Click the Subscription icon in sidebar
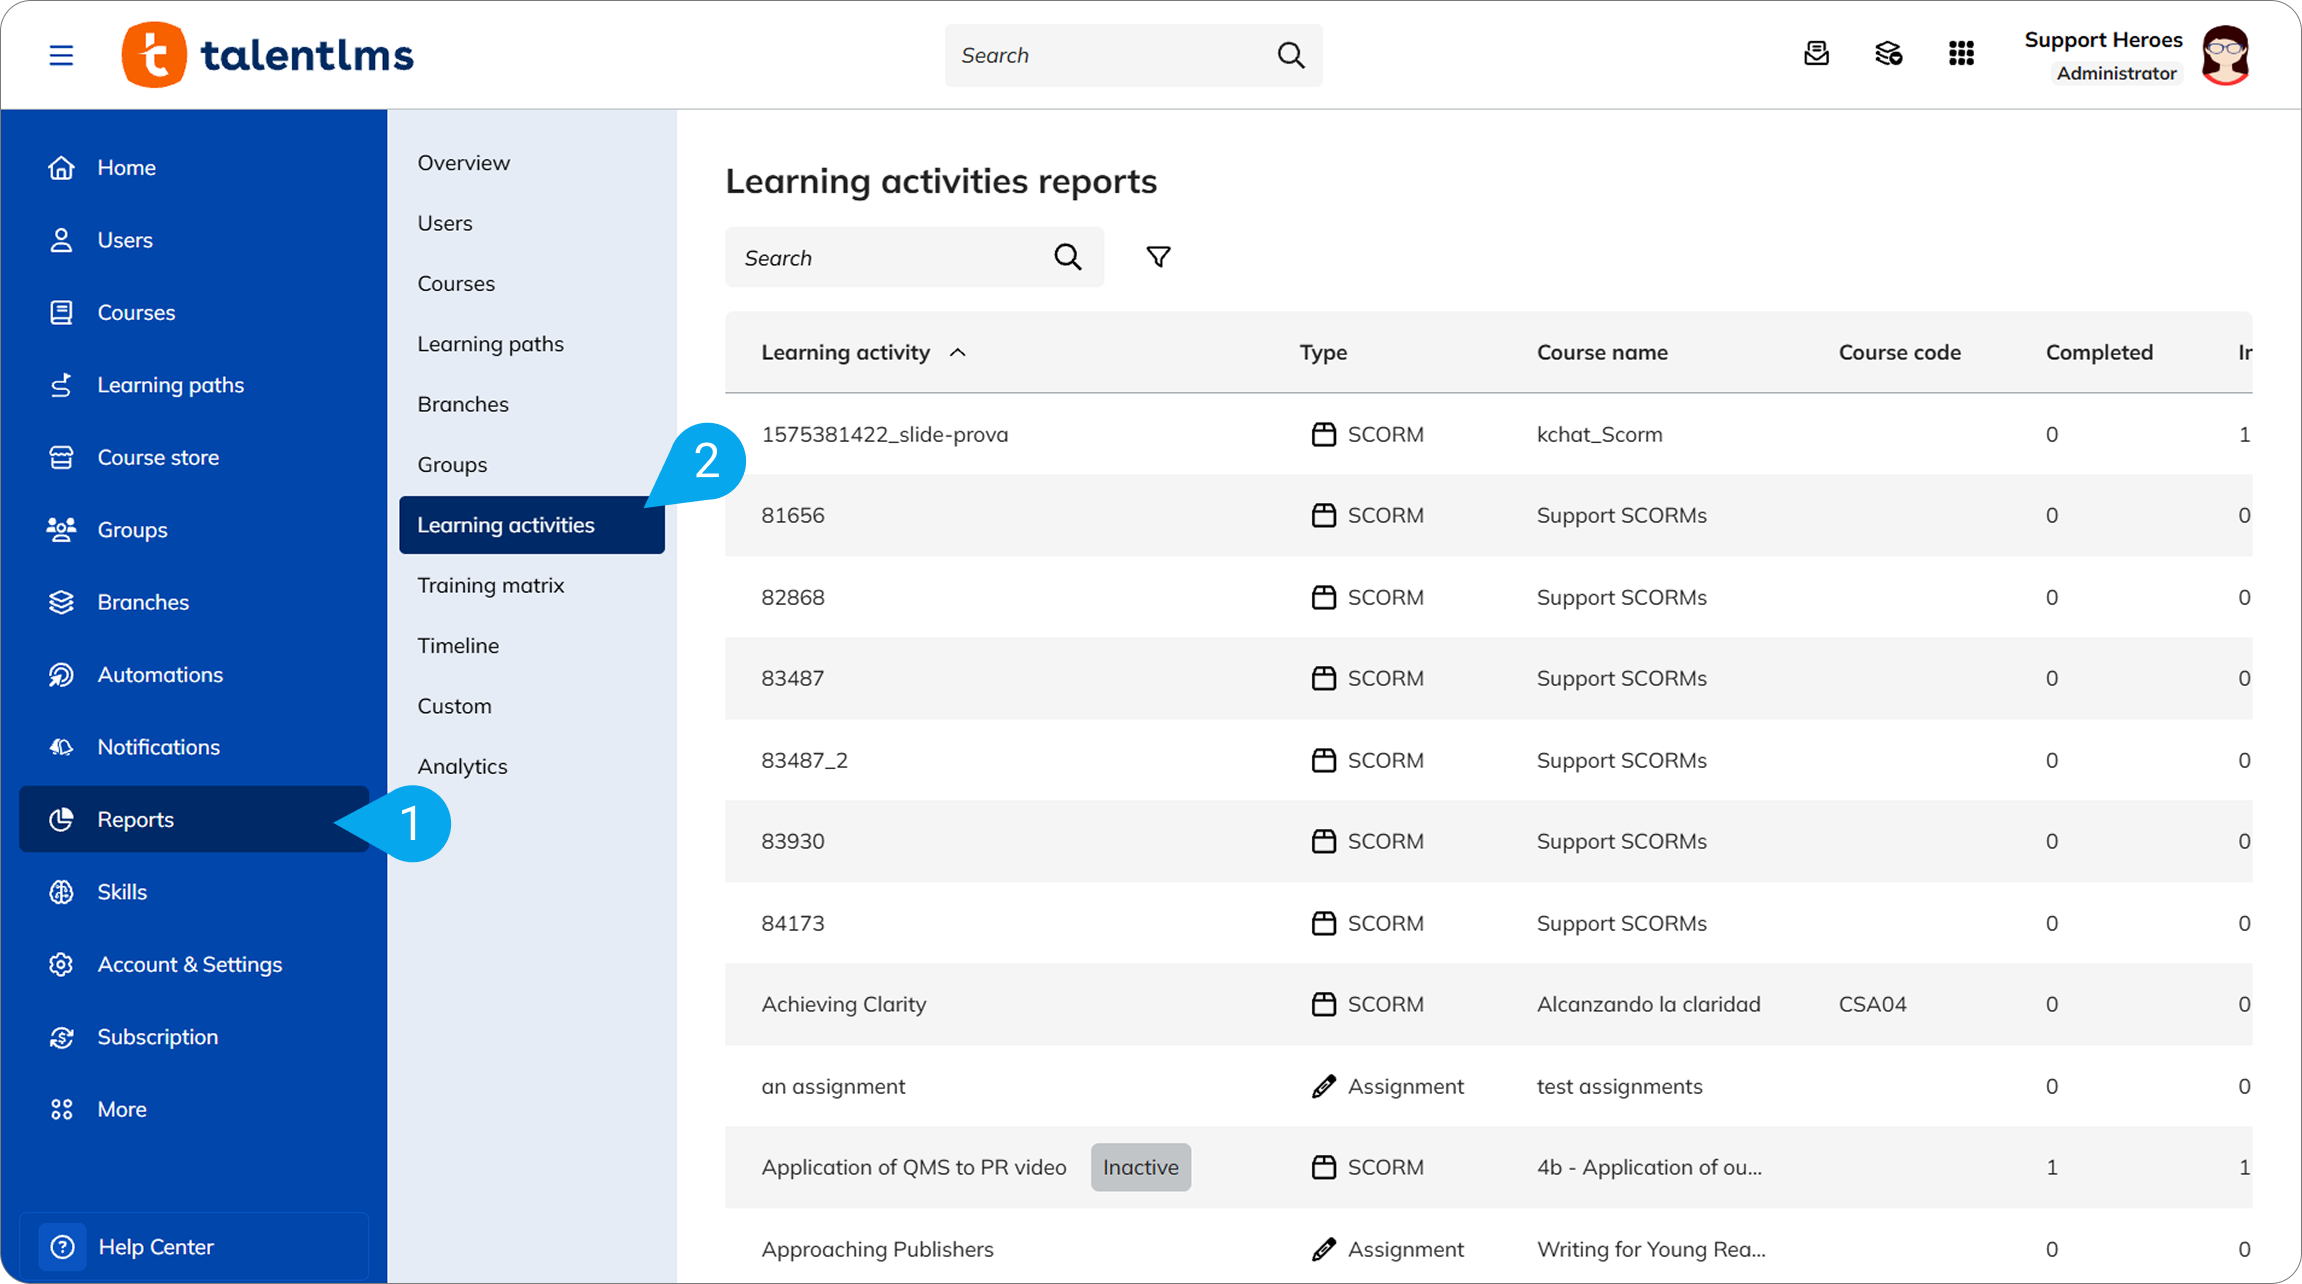This screenshot has width=2302, height=1284. pos(62,1037)
